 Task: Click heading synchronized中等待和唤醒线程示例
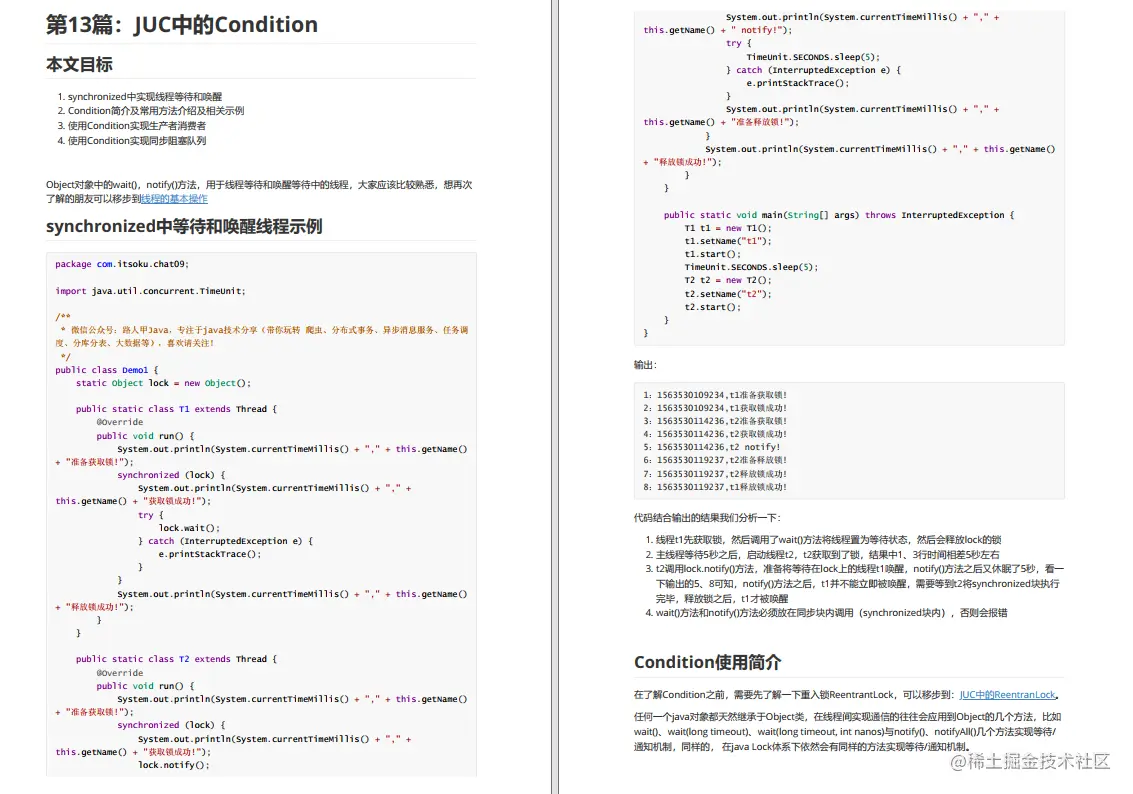(184, 226)
